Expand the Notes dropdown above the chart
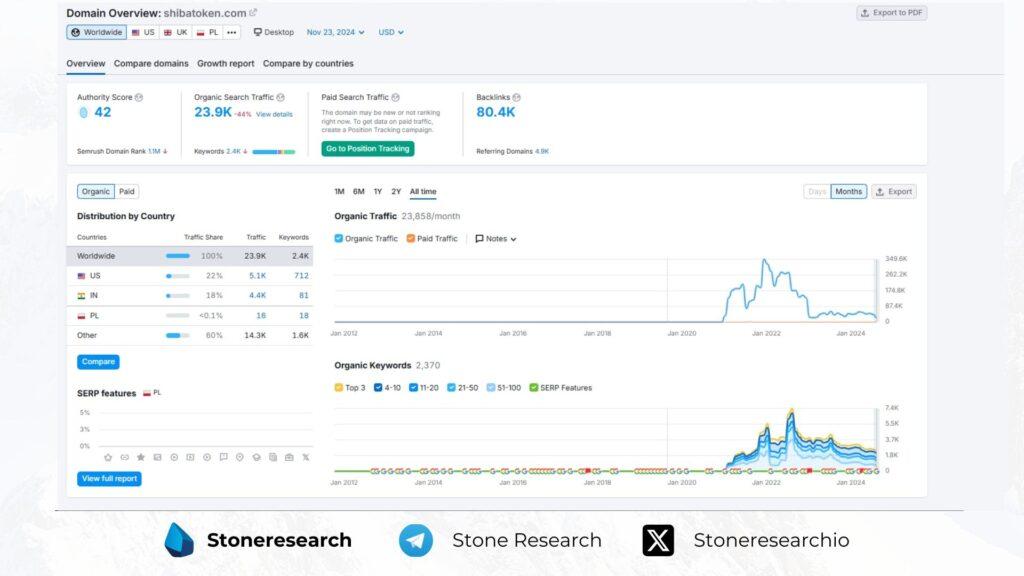This screenshot has height=576, width=1024. 496,239
